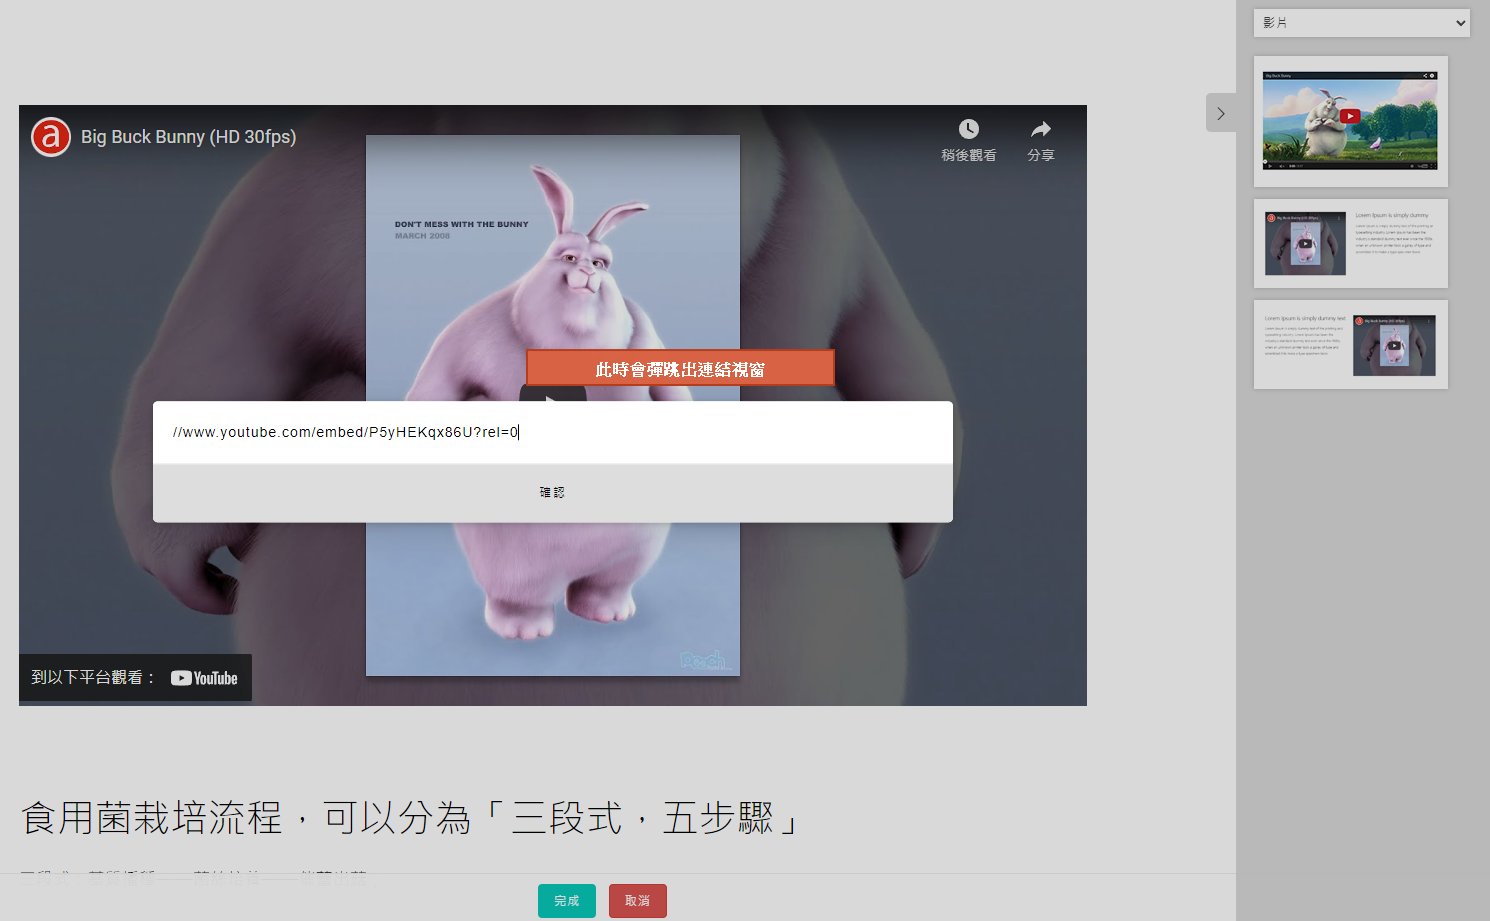Click the 到以下平台觀看 text
Screen dimensions: 1490x921
pos(93,678)
